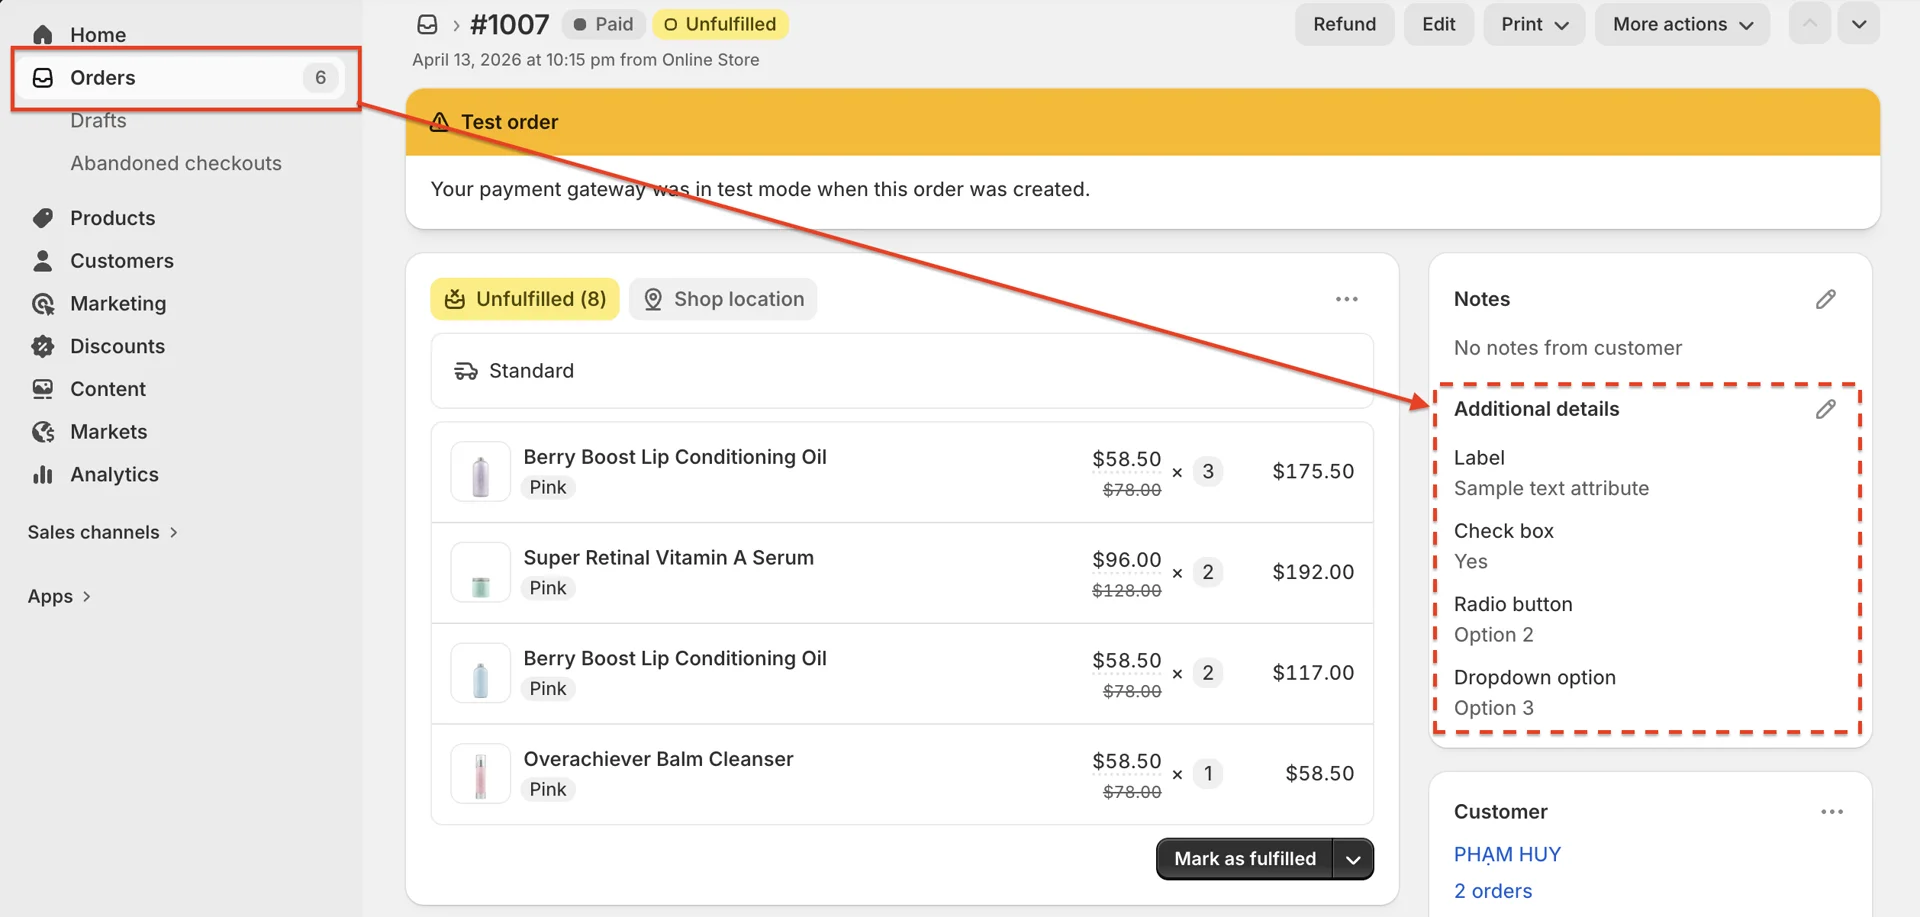Open the three-dot menu in Unfulfilled card
Screen dimensions: 1920x917
(1346, 299)
